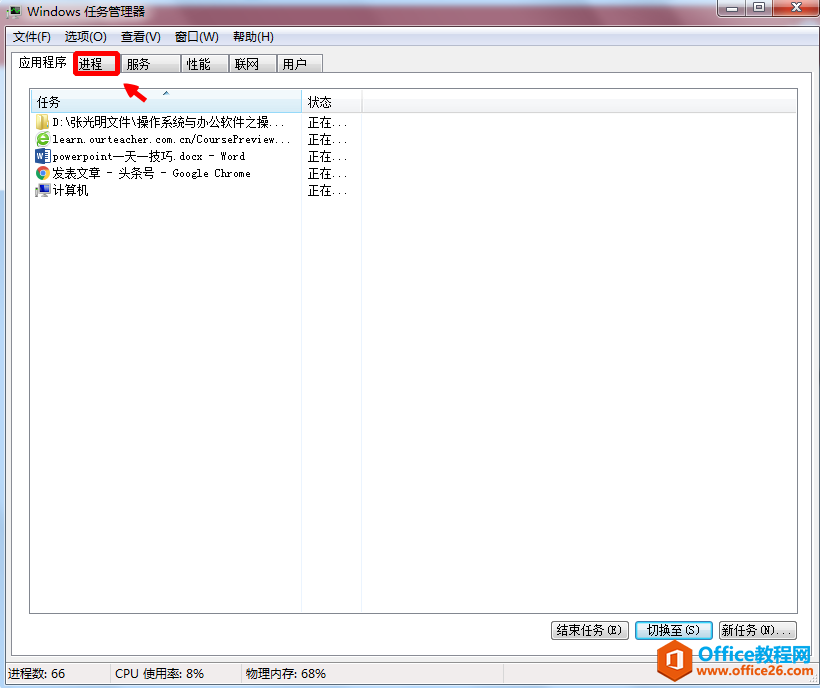Click the 进程数: 66 status bar entry

click(37, 673)
